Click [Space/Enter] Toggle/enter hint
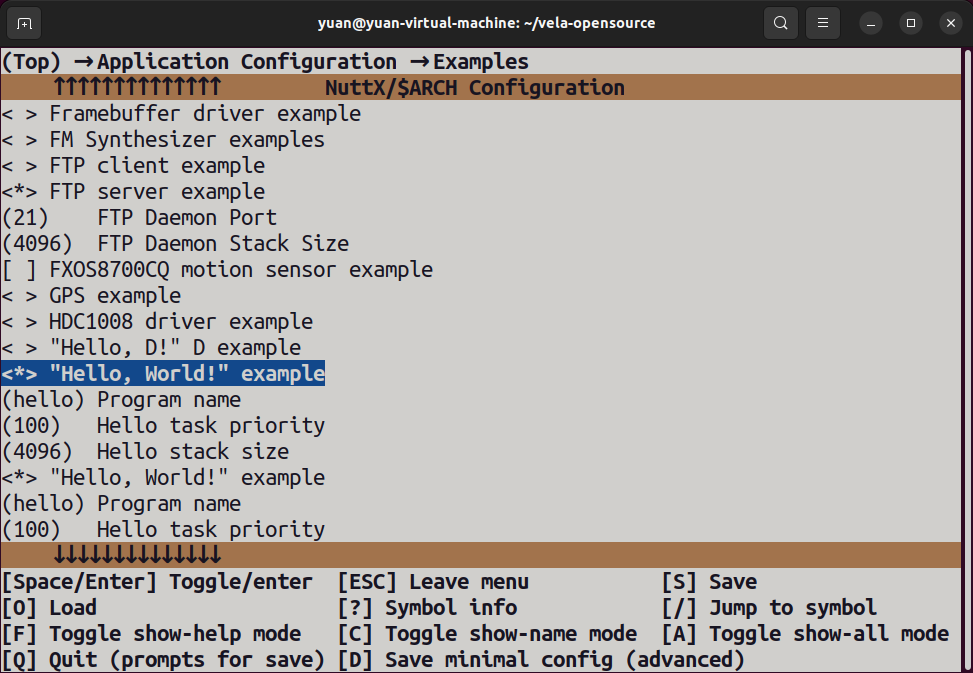Image resolution: width=973 pixels, height=673 pixels. (x=158, y=582)
